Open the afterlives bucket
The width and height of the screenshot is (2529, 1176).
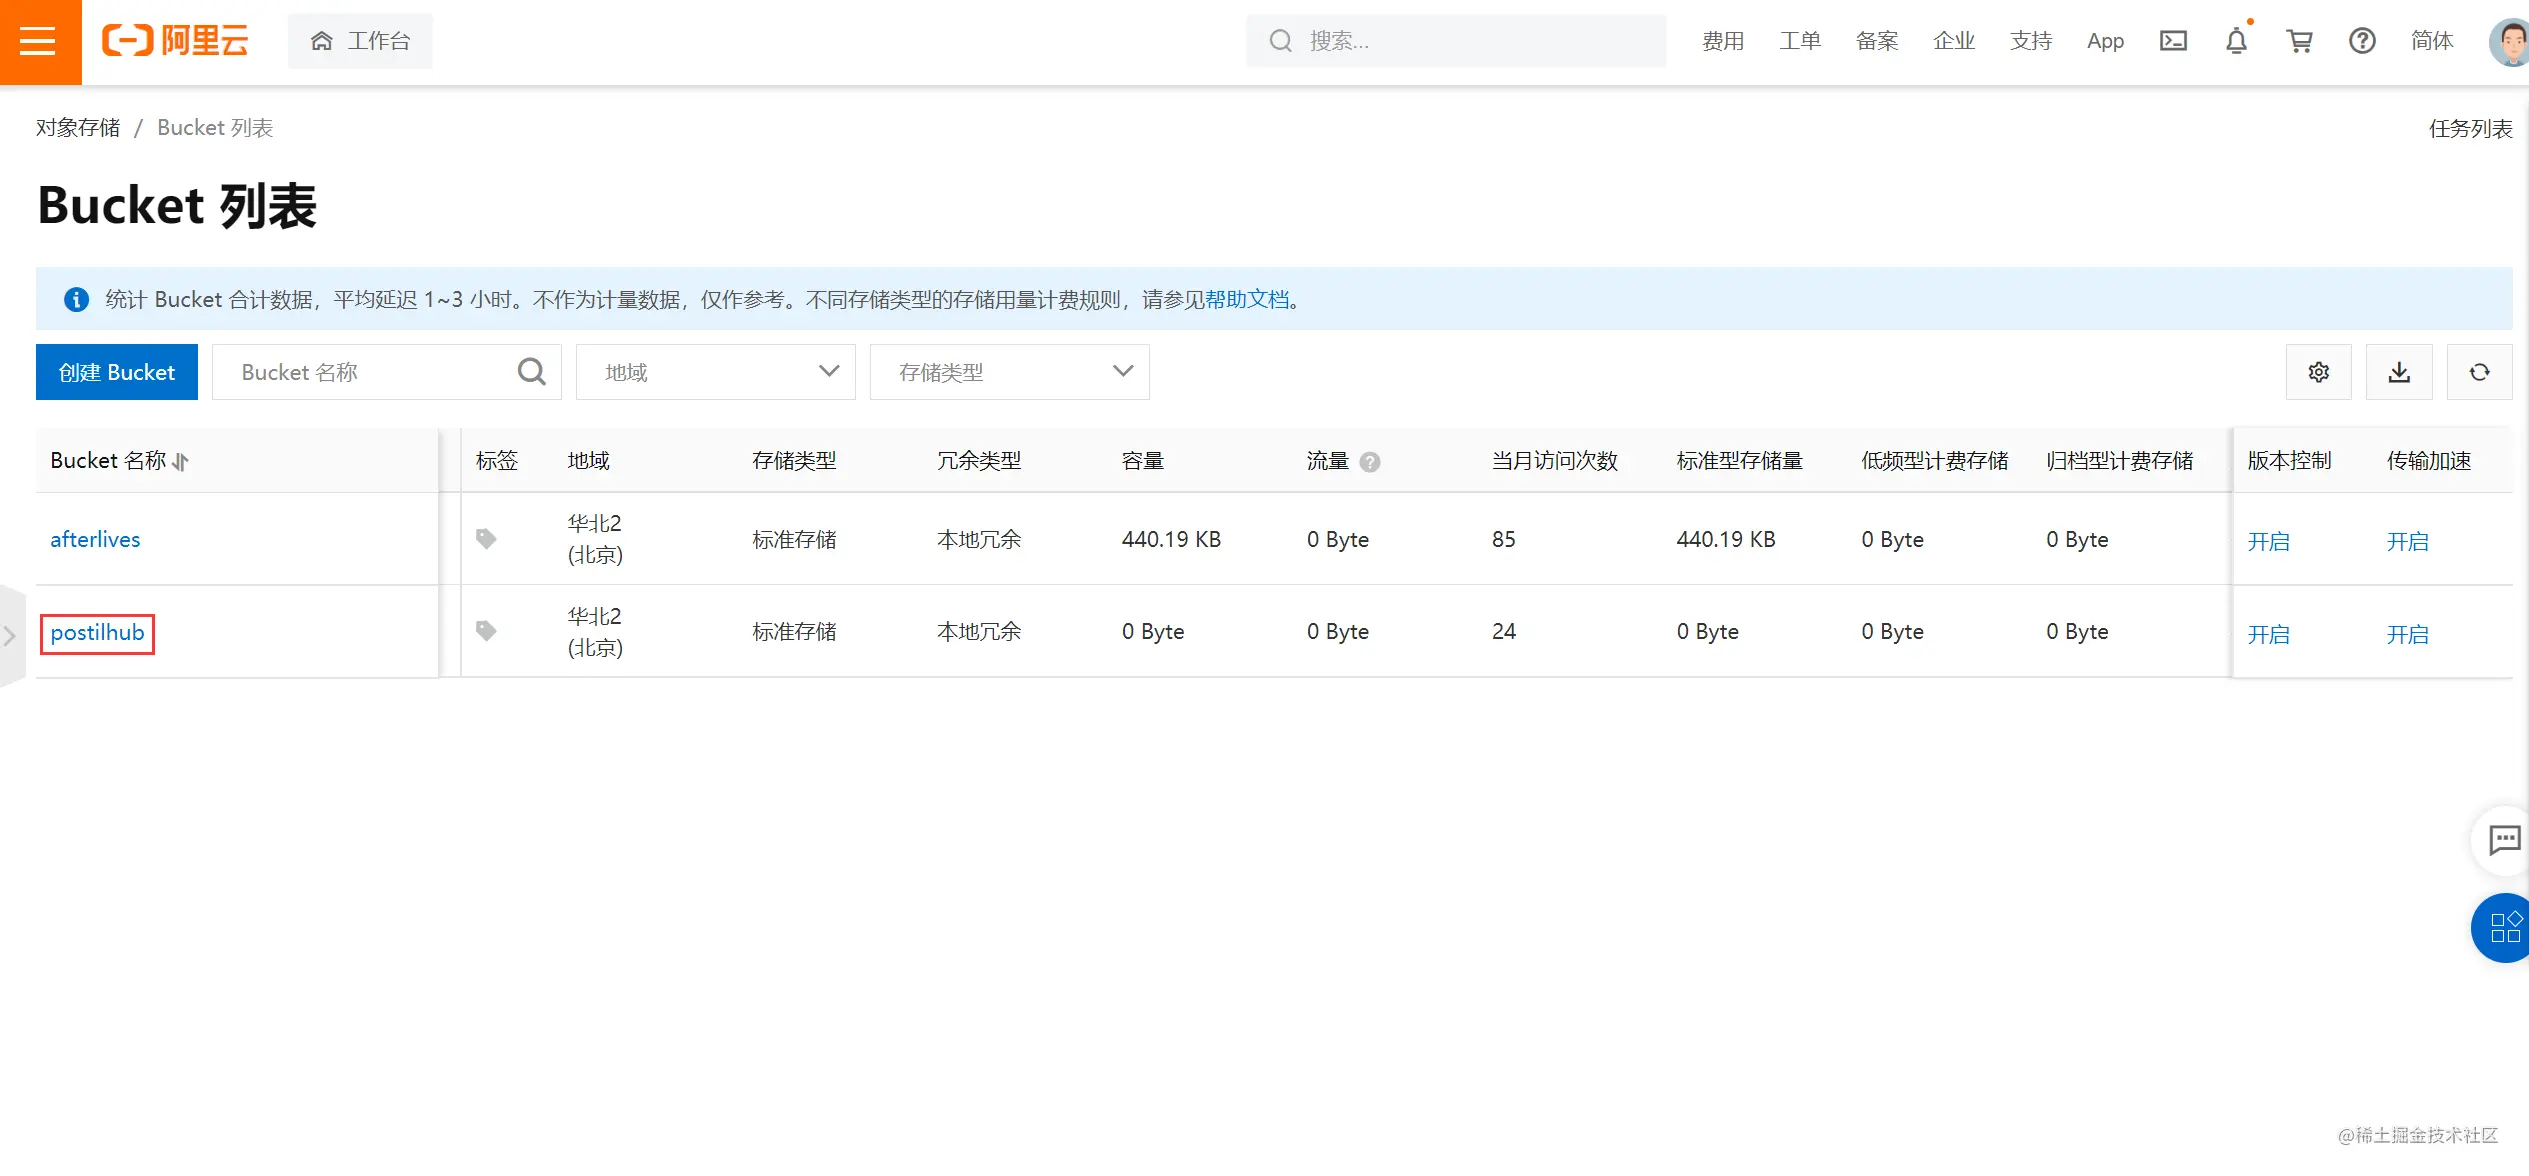(95, 540)
